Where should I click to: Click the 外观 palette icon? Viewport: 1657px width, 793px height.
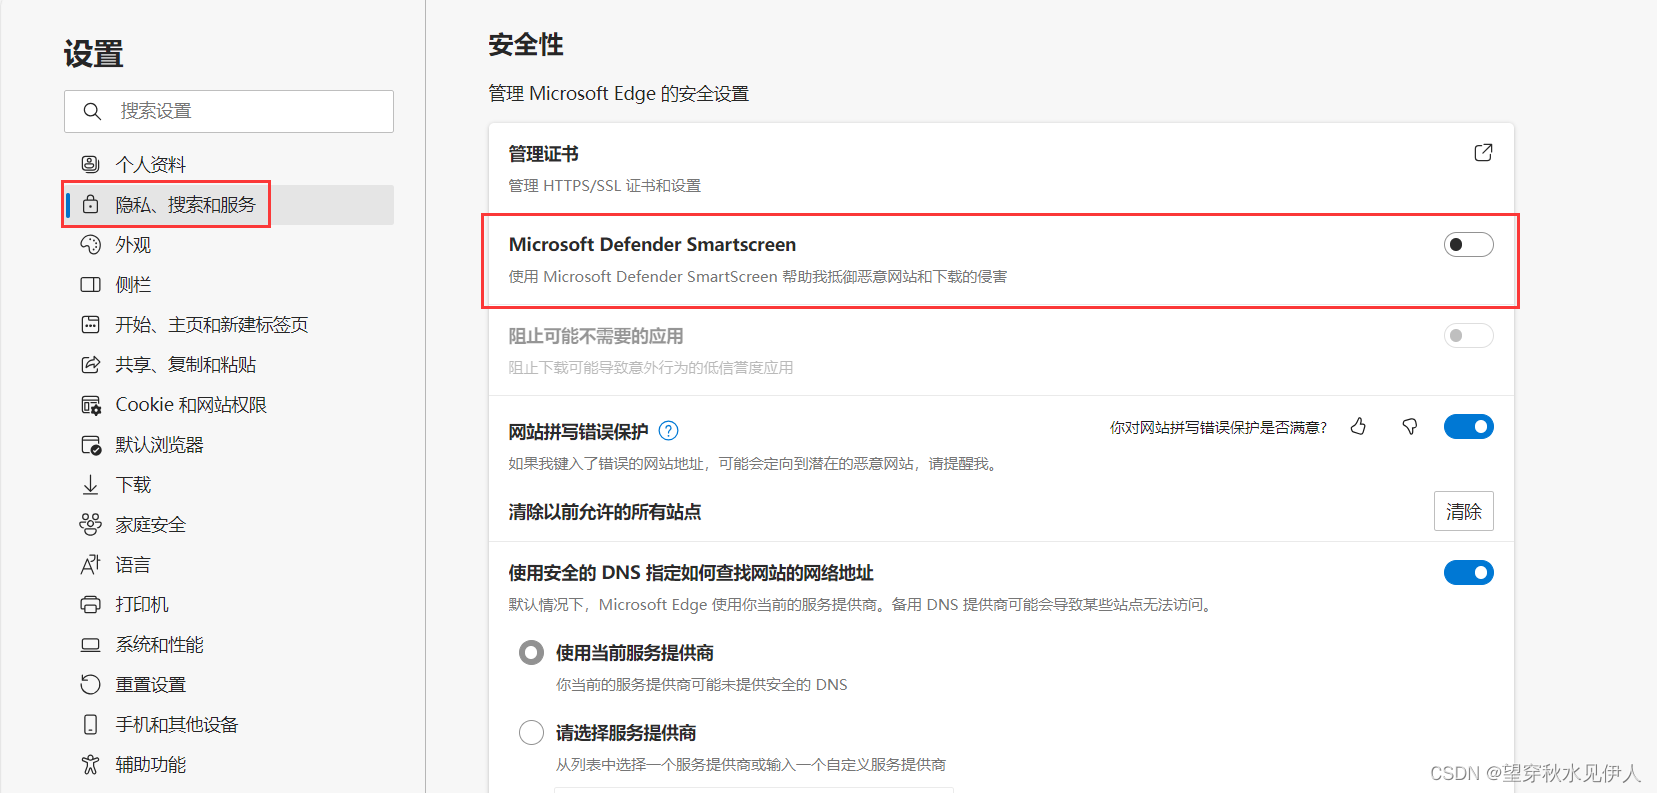click(90, 244)
